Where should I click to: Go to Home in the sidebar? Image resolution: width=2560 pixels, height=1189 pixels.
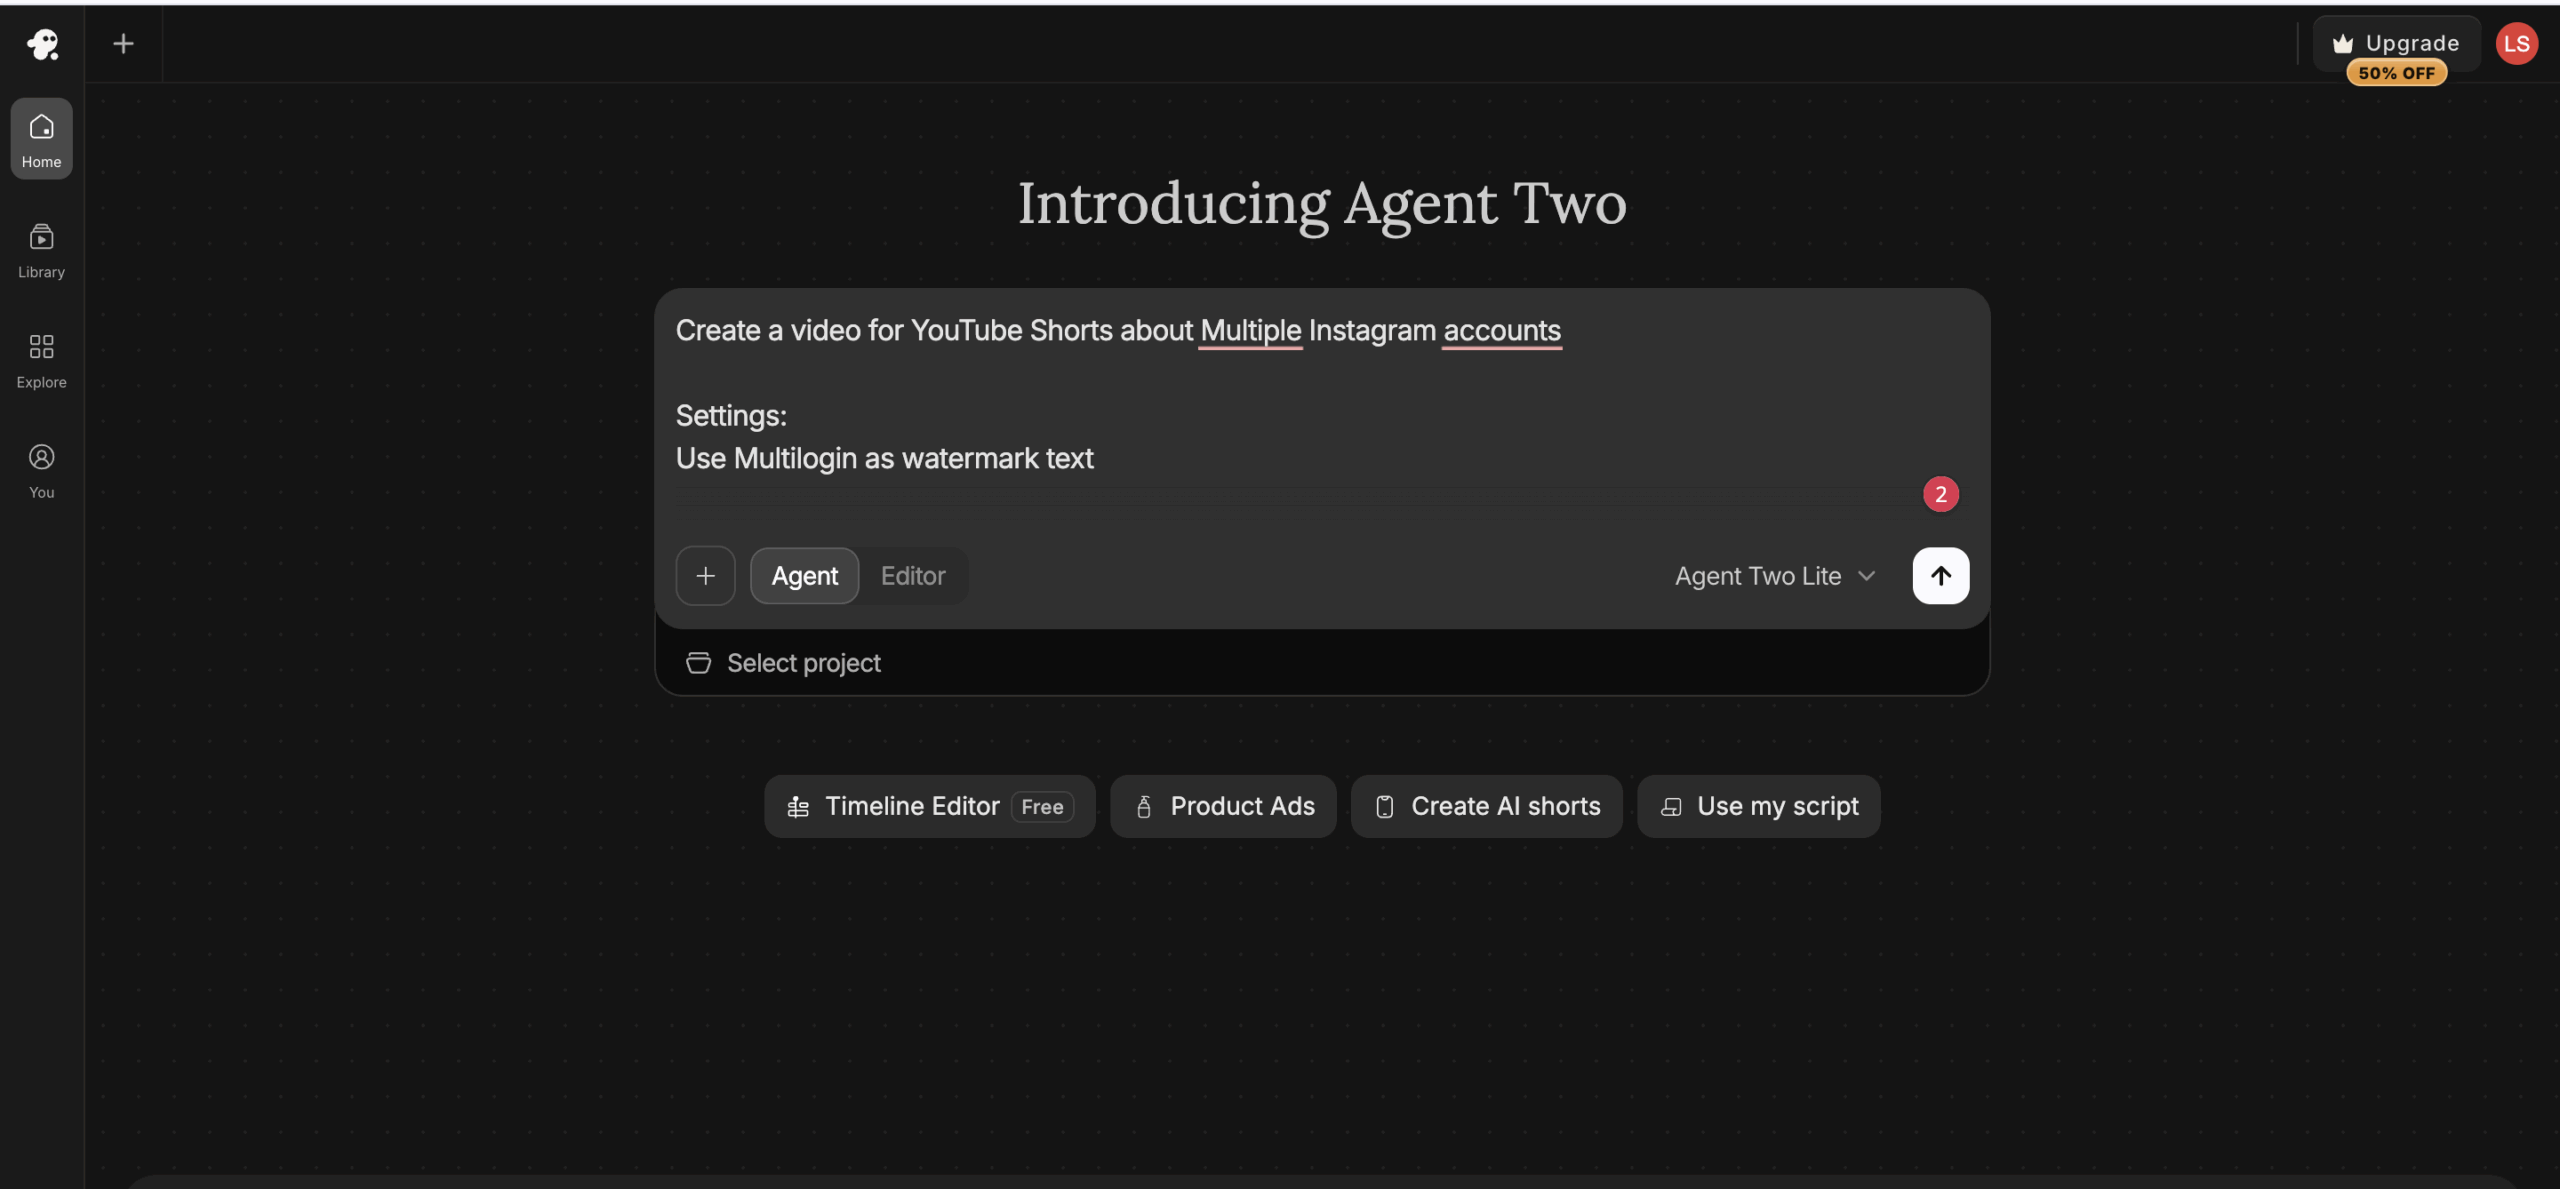coord(41,139)
